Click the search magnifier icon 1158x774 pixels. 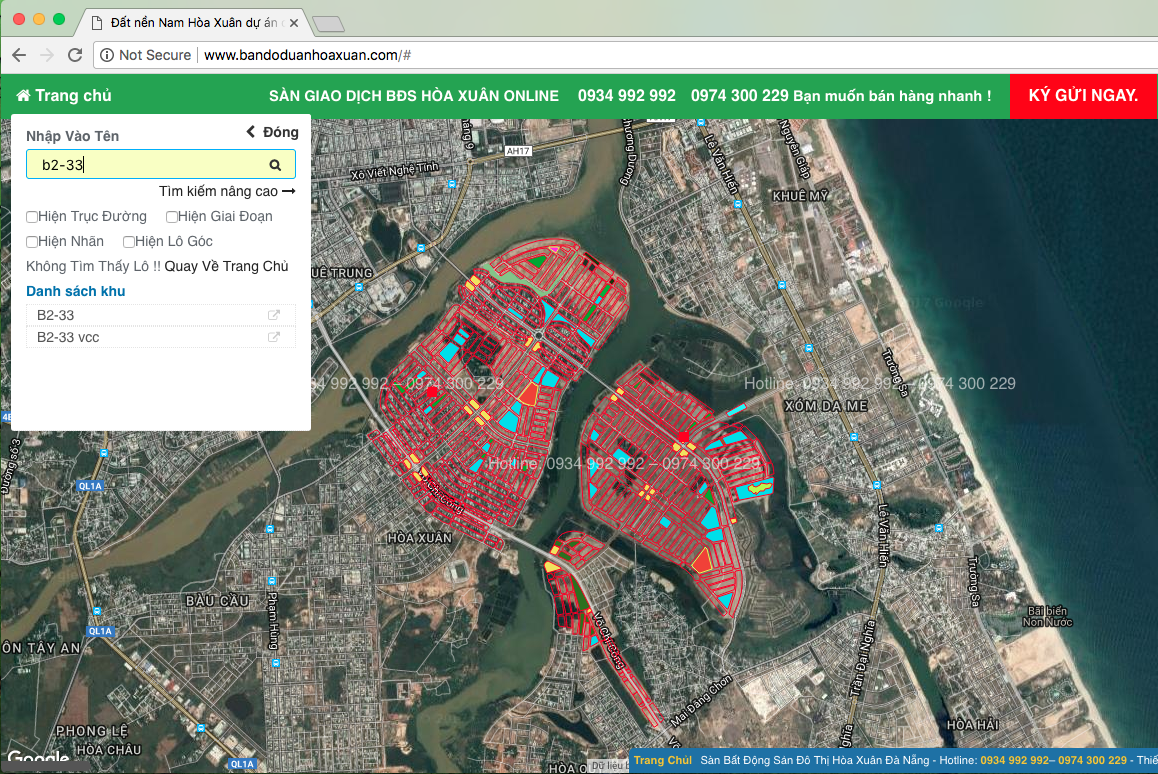tap(275, 165)
